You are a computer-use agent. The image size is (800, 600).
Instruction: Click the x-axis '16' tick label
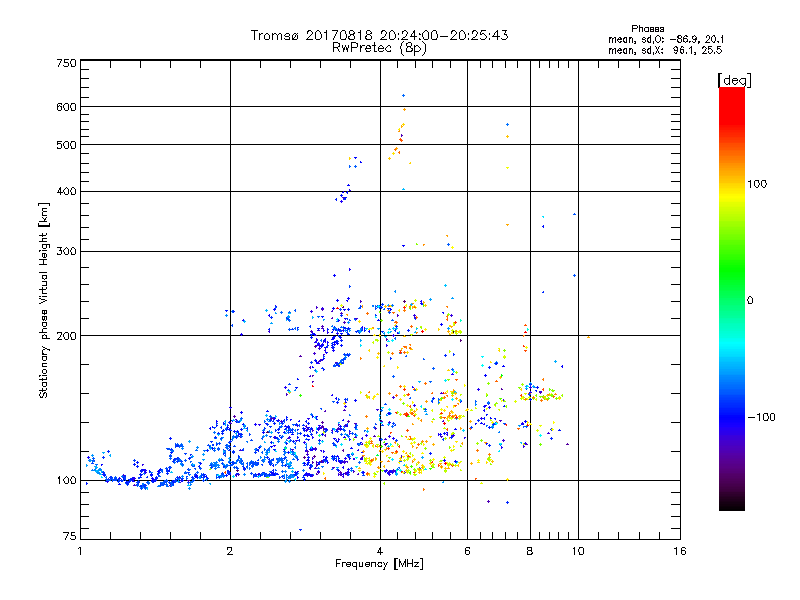tap(680, 551)
